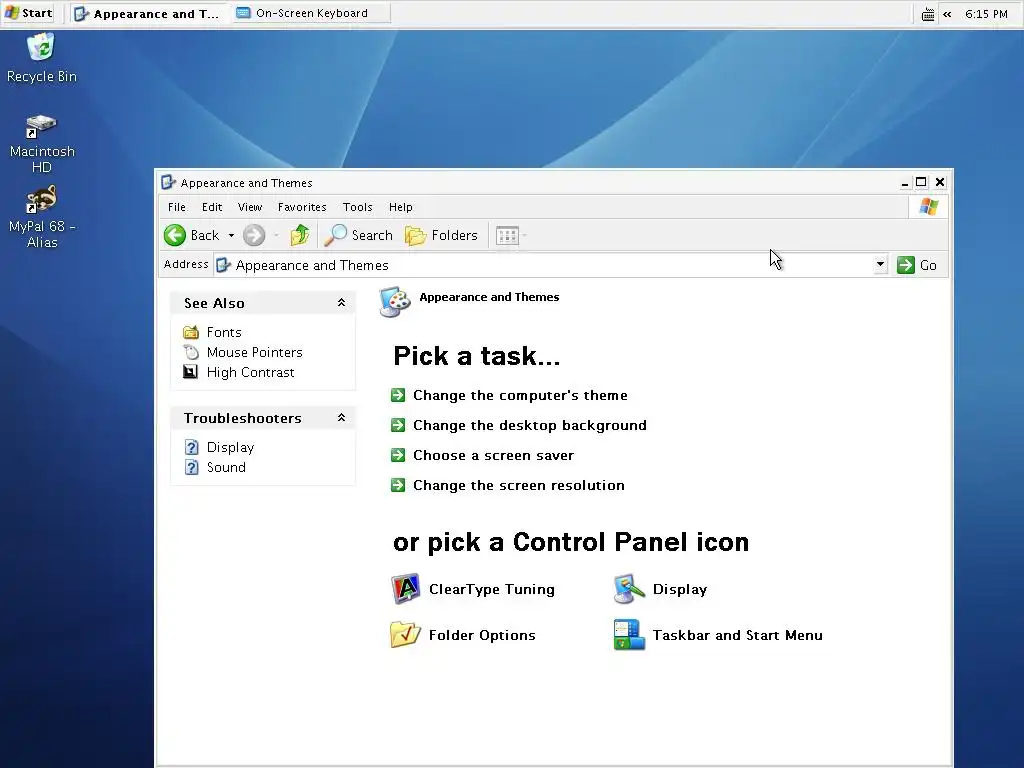The image size is (1024, 768).
Task: Click the Folder Options label
Action: pyautogui.click(x=482, y=635)
